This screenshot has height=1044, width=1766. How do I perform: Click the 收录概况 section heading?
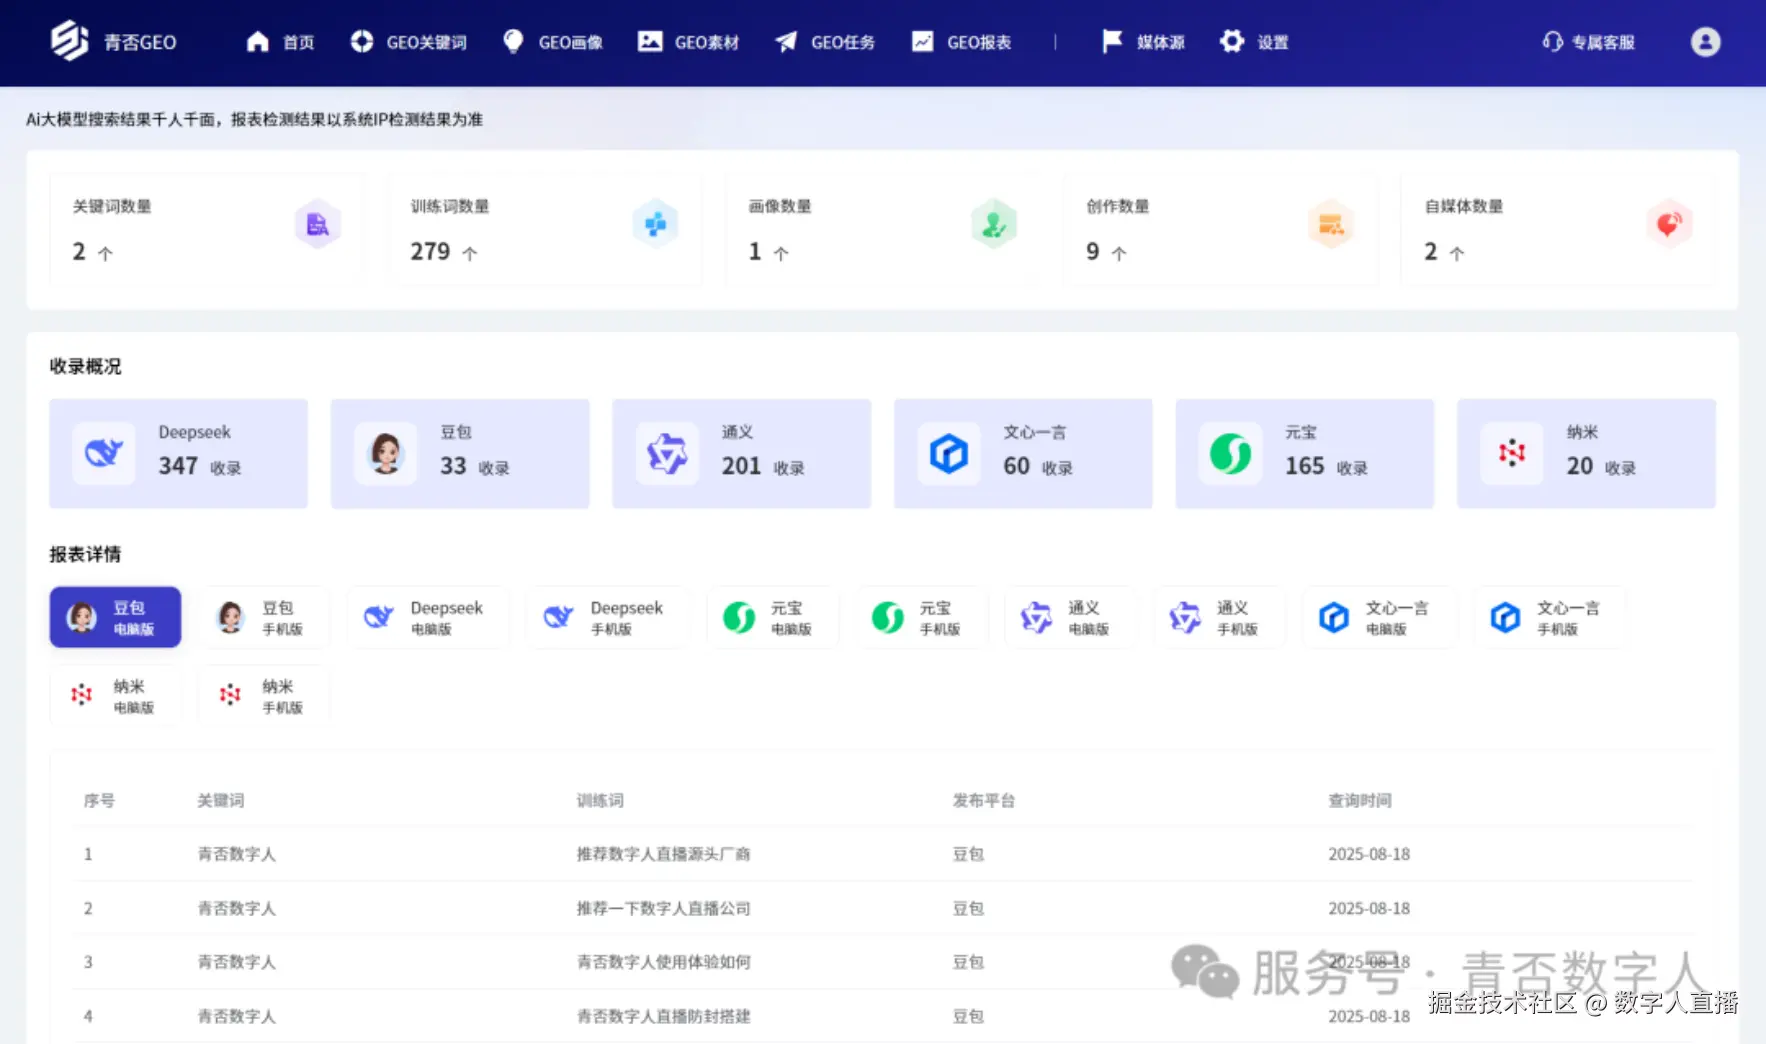pos(86,366)
